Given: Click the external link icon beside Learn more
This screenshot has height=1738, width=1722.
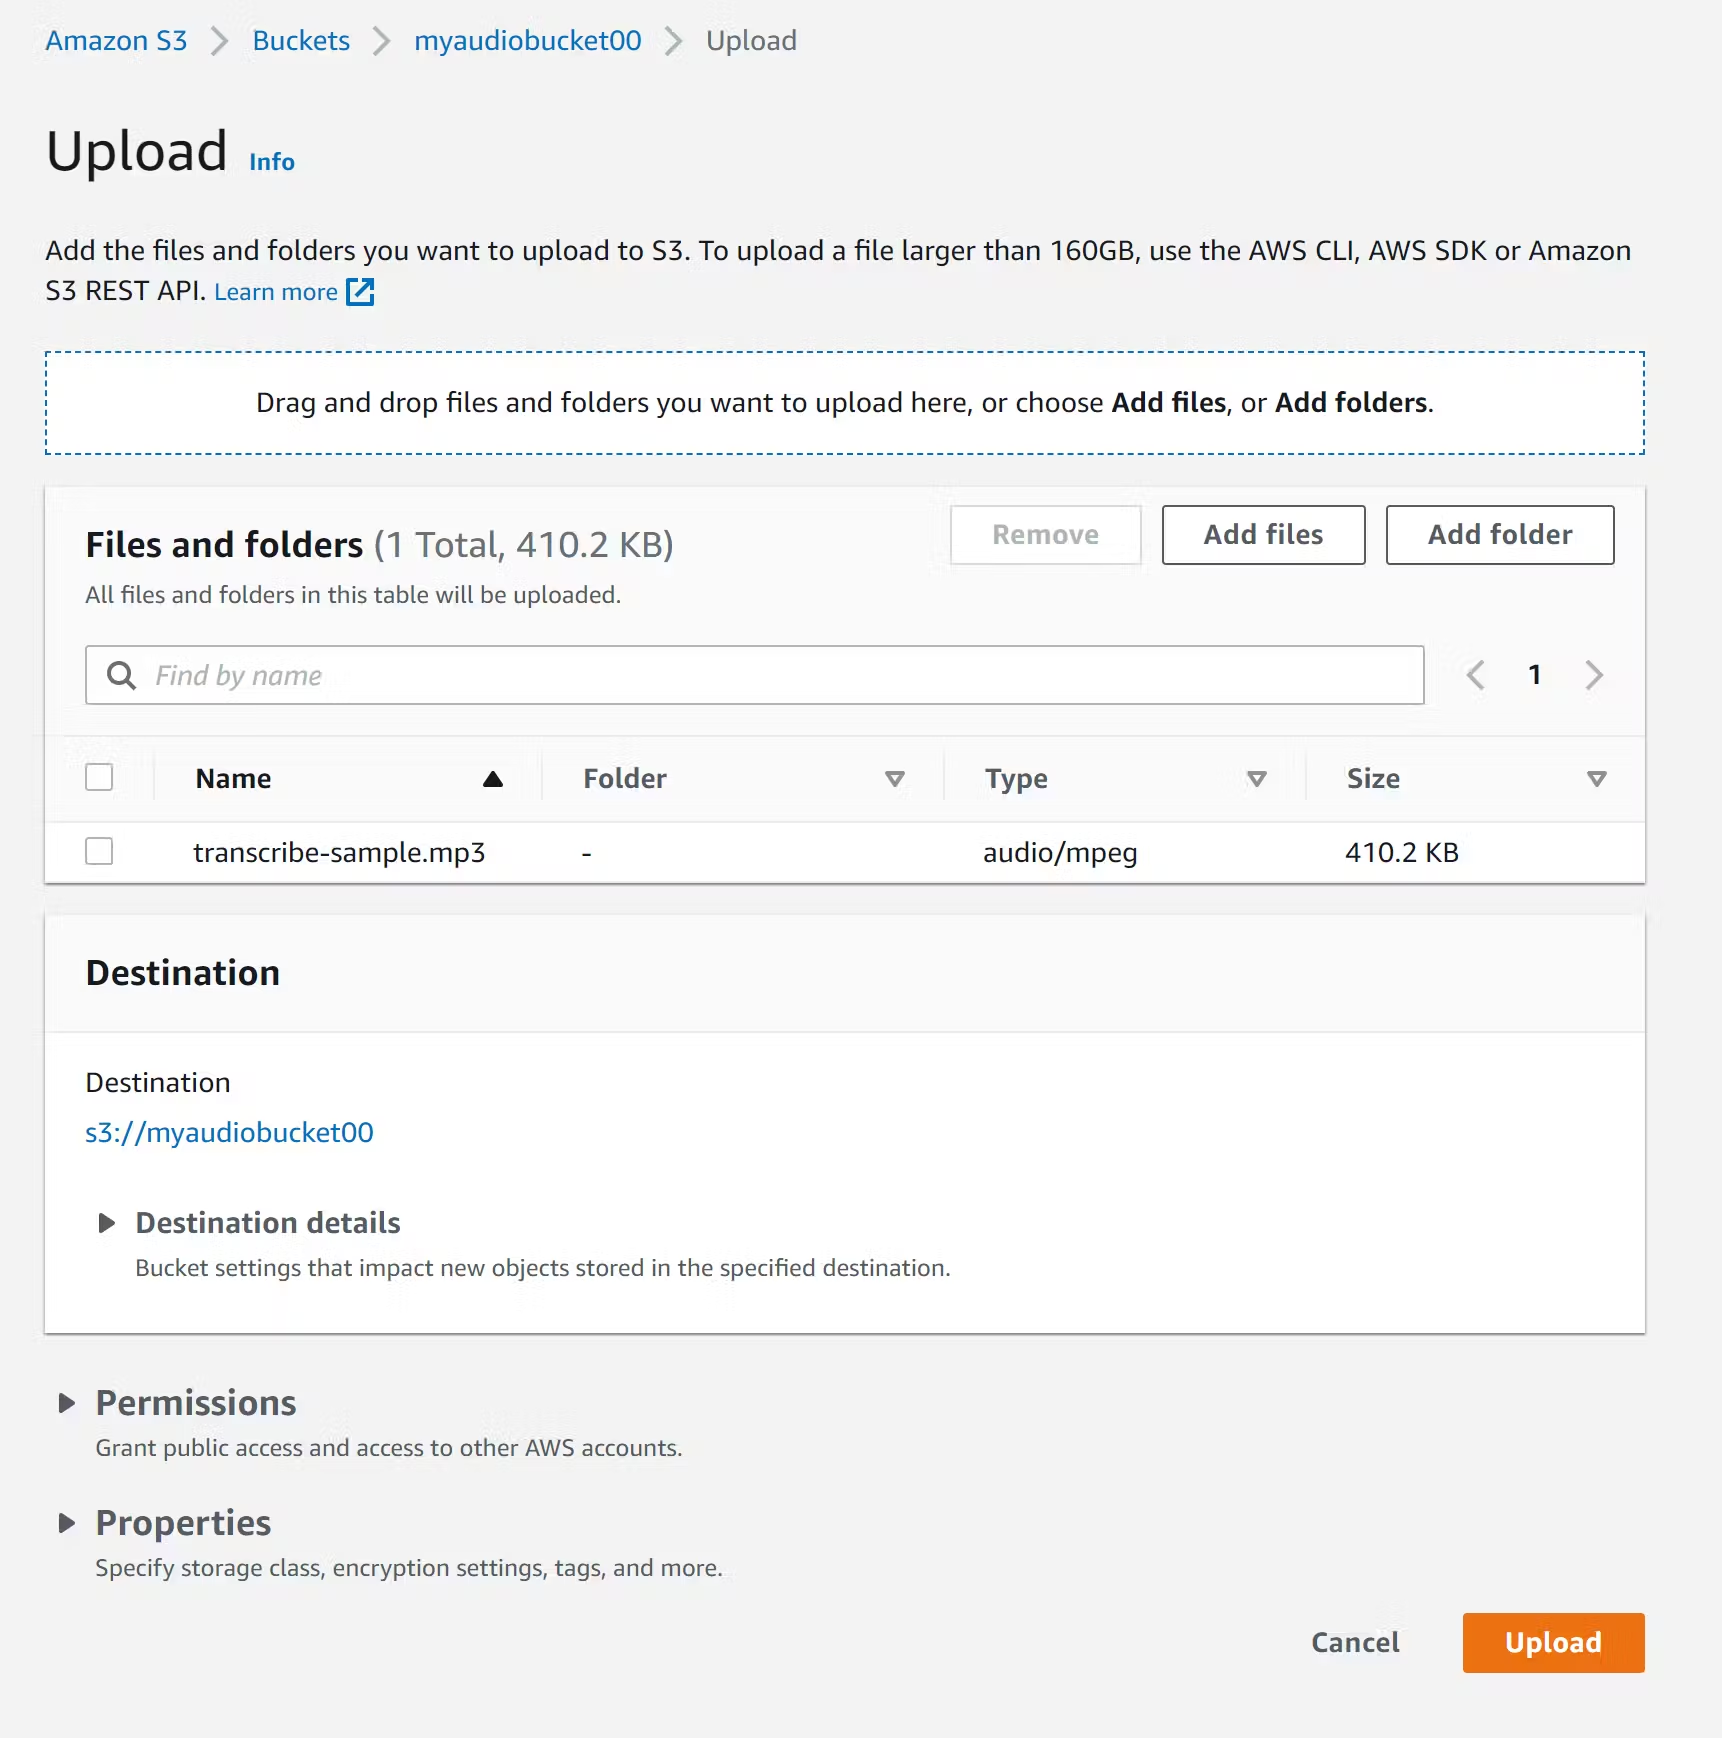Looking at the screenshot, I should [x=360, y=292].
